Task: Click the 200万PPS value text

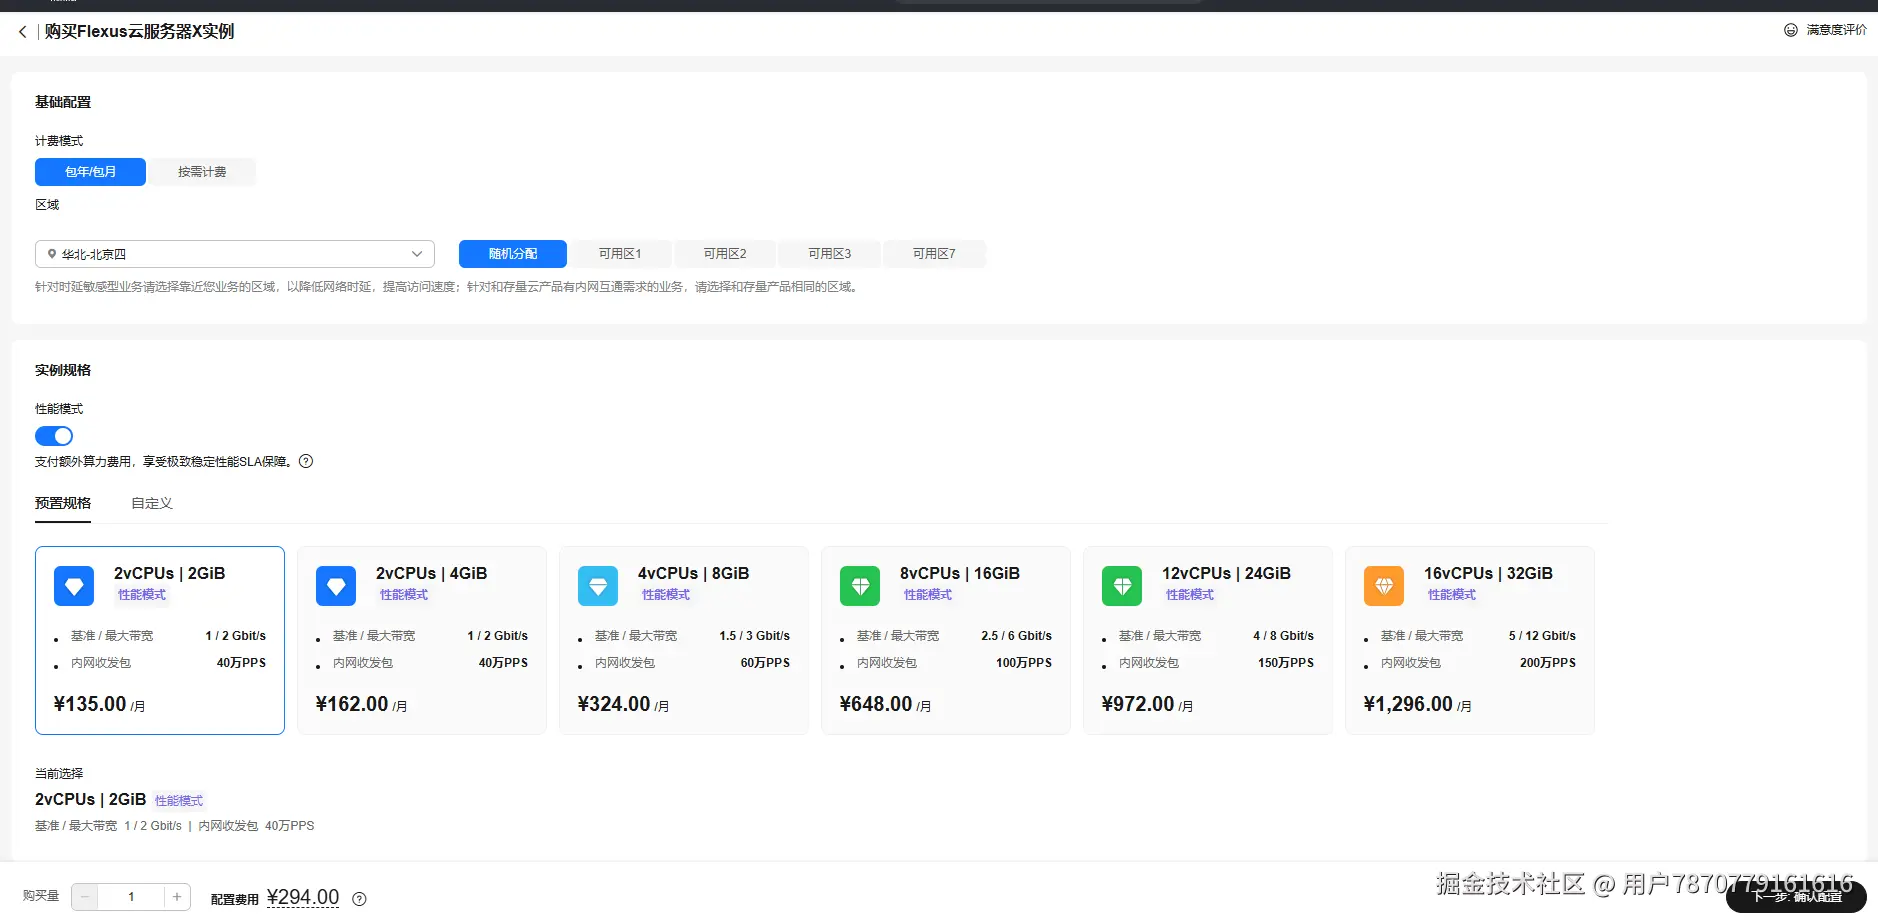Action: coord(1548,663)
